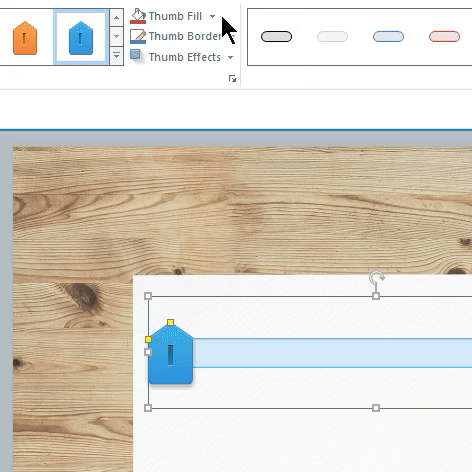Image resolution: width=472 pixels, height=472 pixels.
Task: Click the rotation handle above the slider
Action: coord(377,277)
